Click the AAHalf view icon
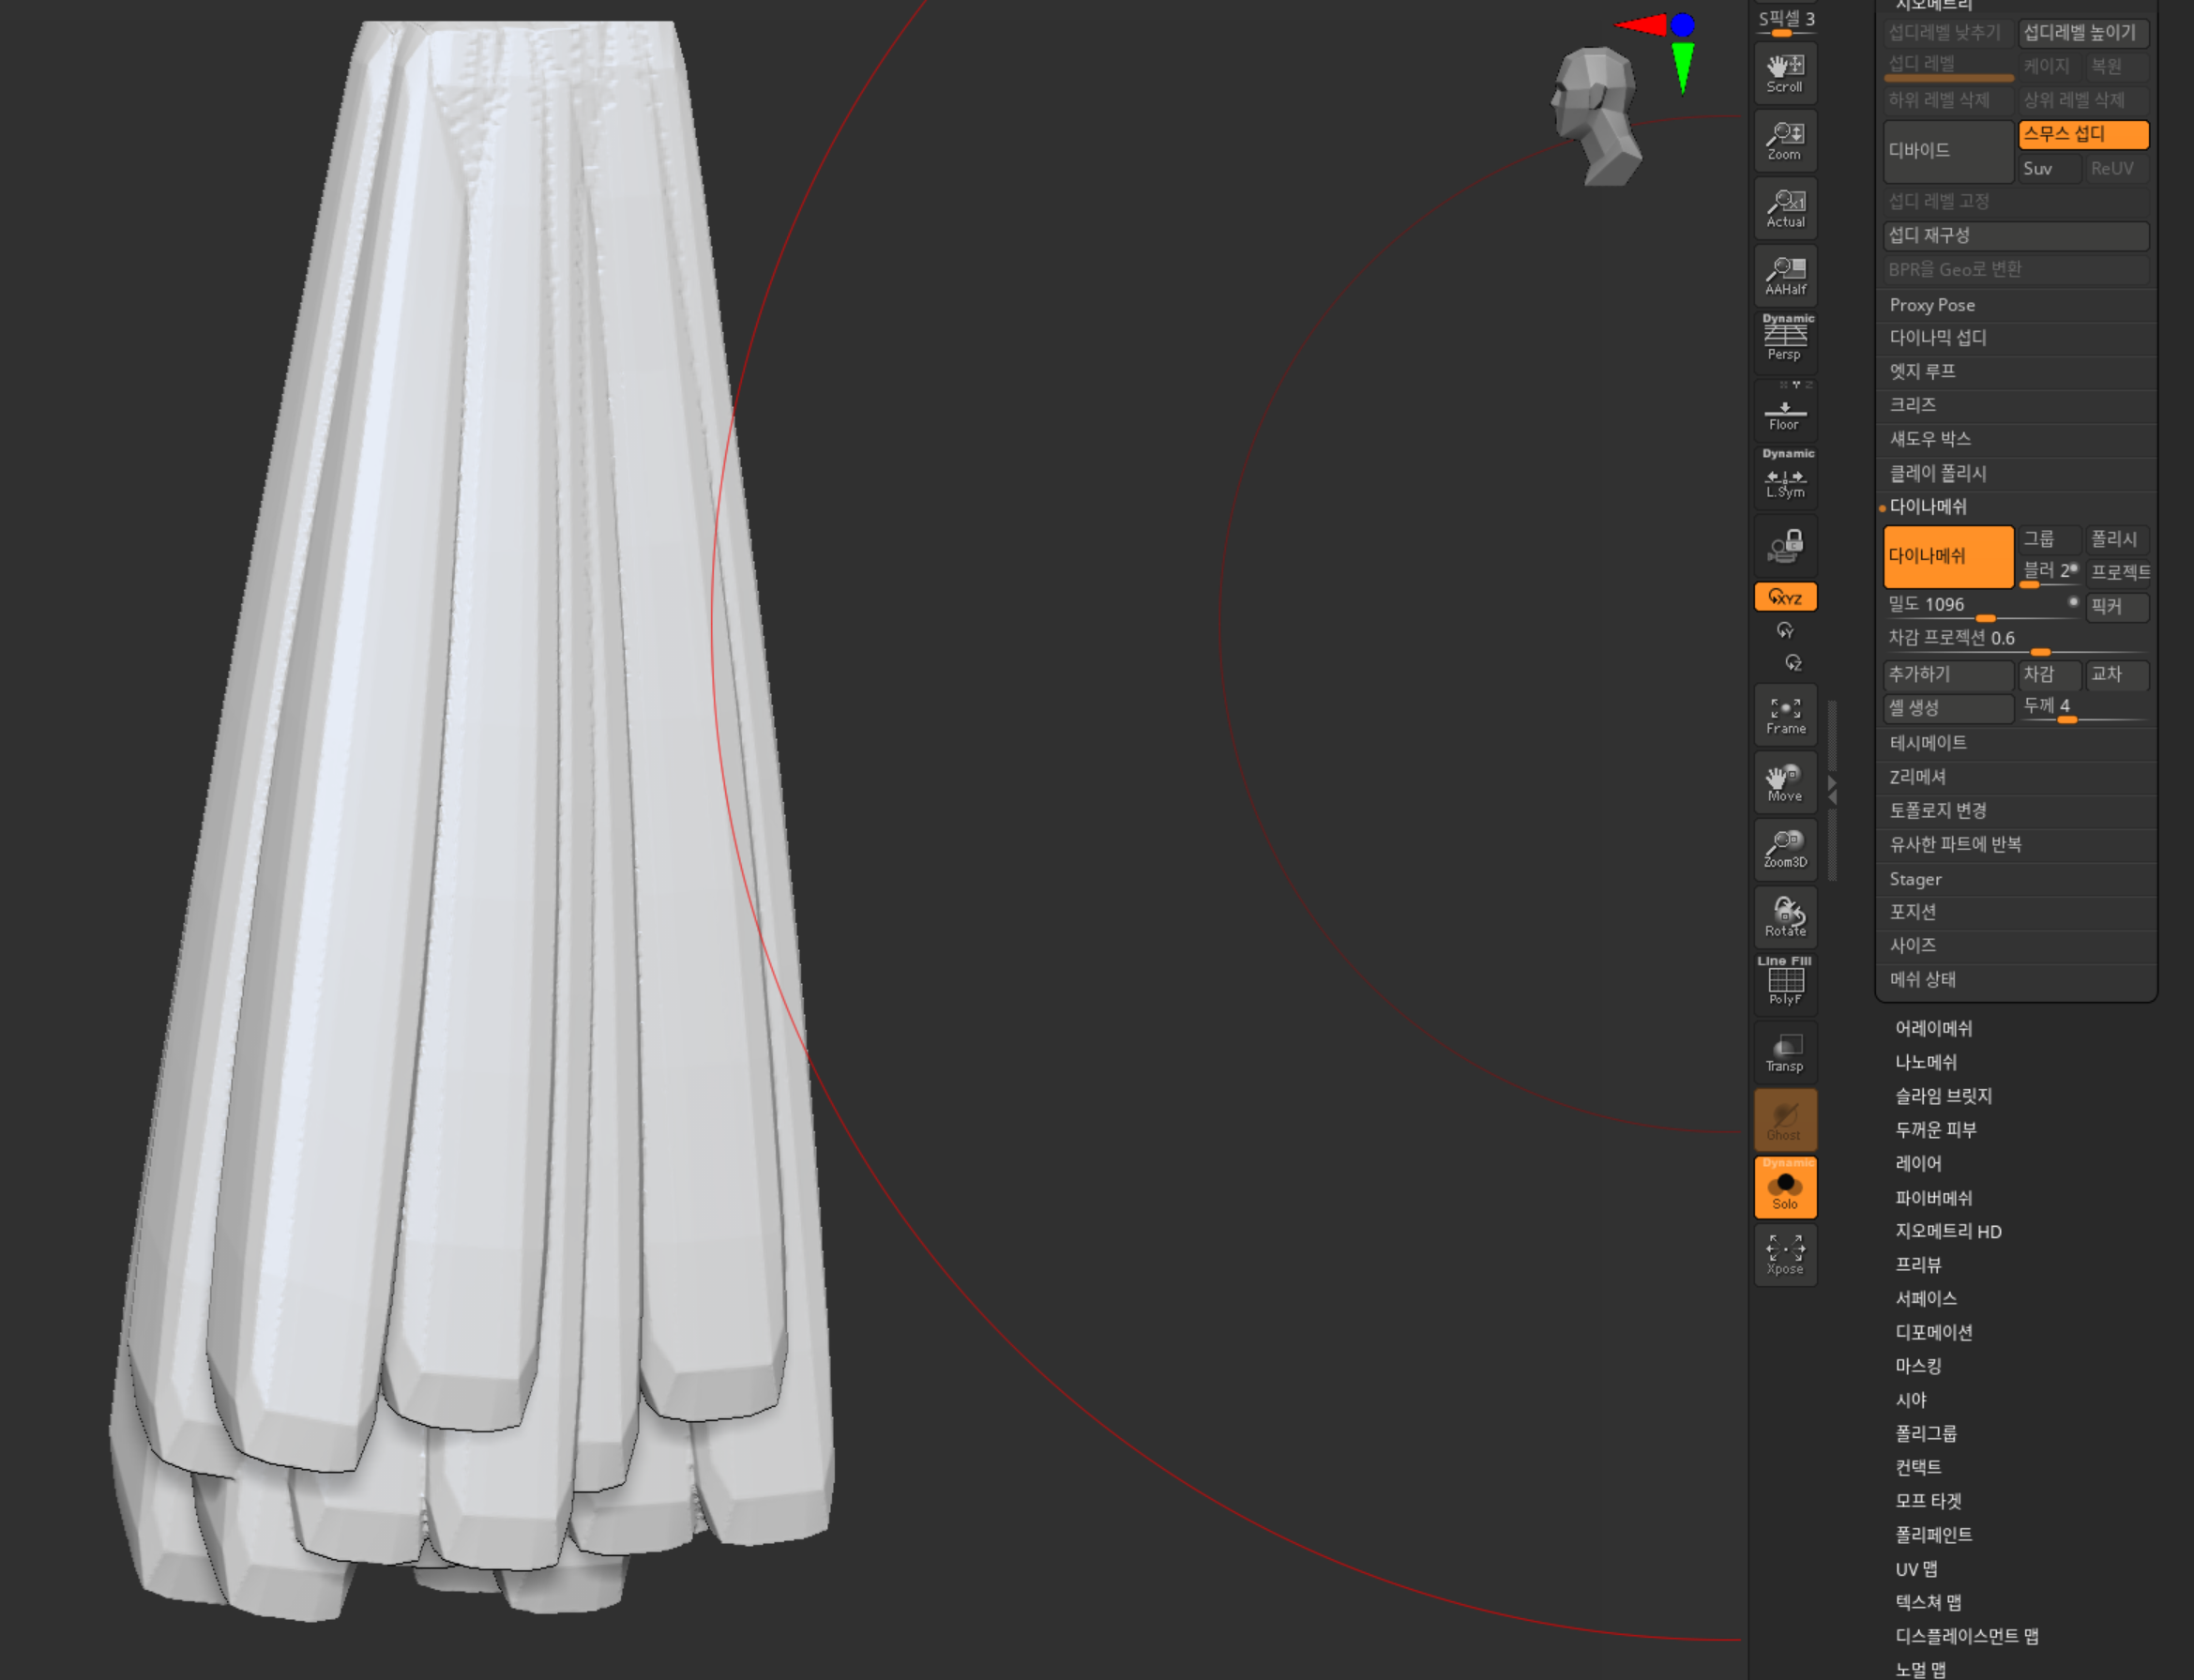The width and height of the screenshot is (2194, 1680). (1785, 275)
